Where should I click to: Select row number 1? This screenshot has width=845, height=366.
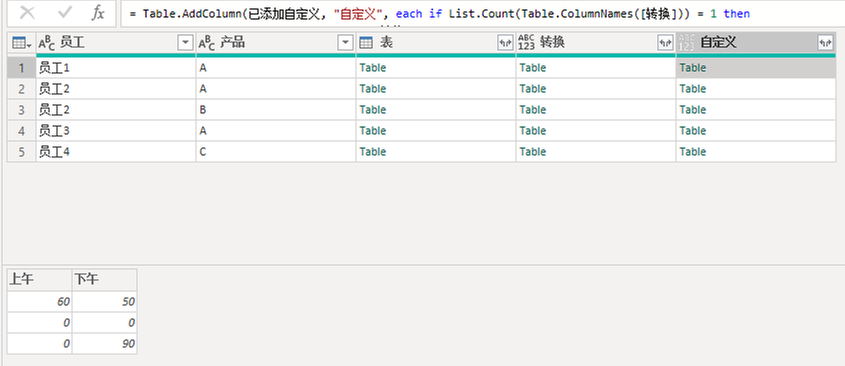[22, 68]
